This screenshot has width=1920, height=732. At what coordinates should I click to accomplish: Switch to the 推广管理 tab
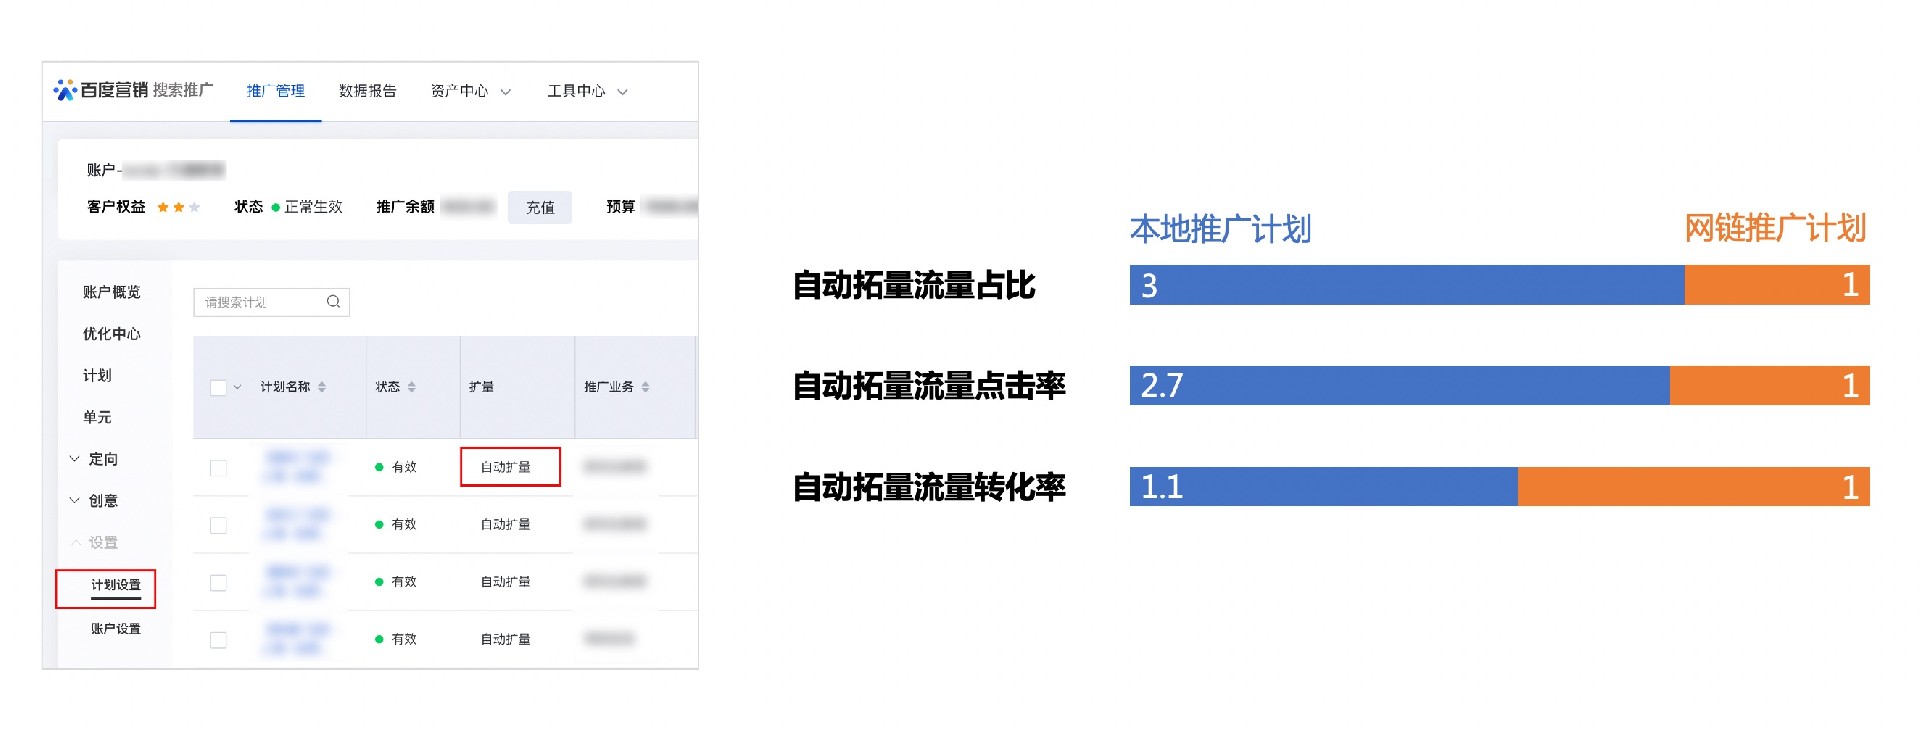point(275,91)
